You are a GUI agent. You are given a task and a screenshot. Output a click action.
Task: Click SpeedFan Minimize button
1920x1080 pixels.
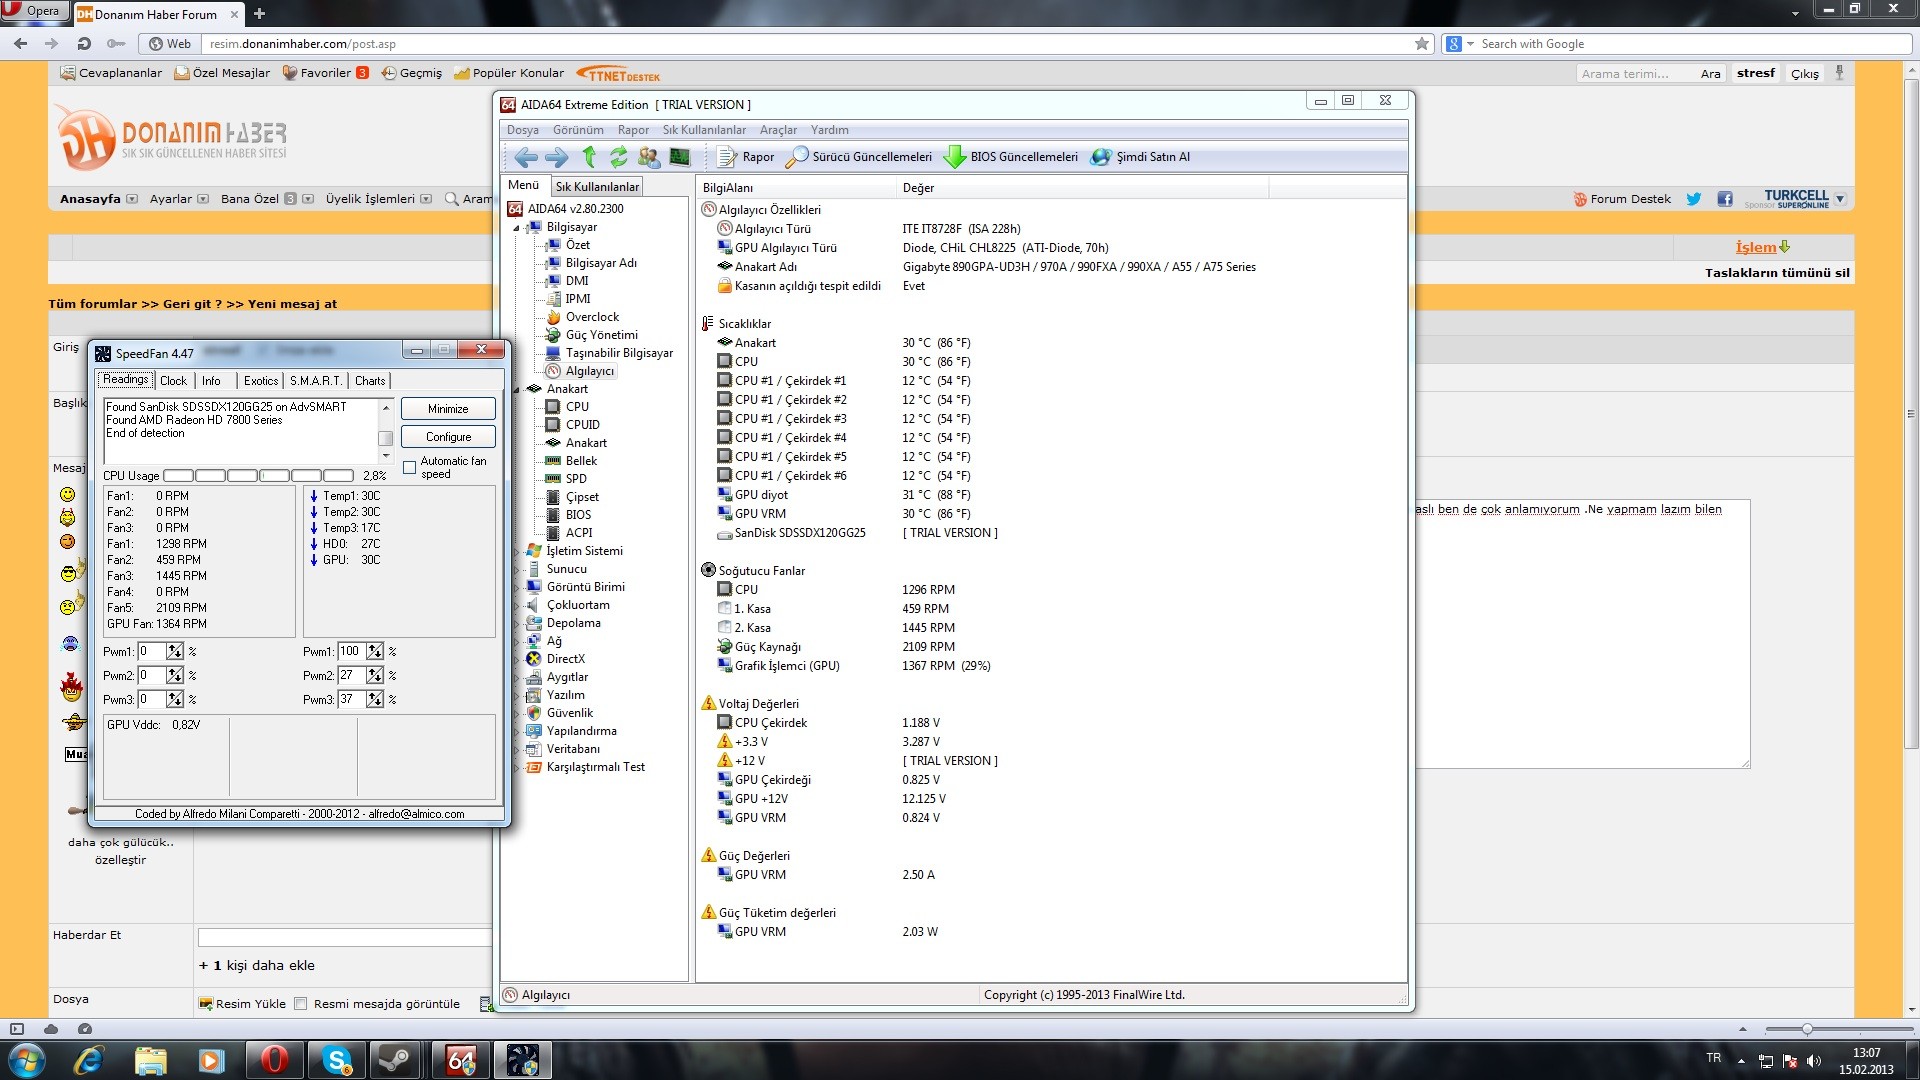pyautogui.click(x=448, y=409)
